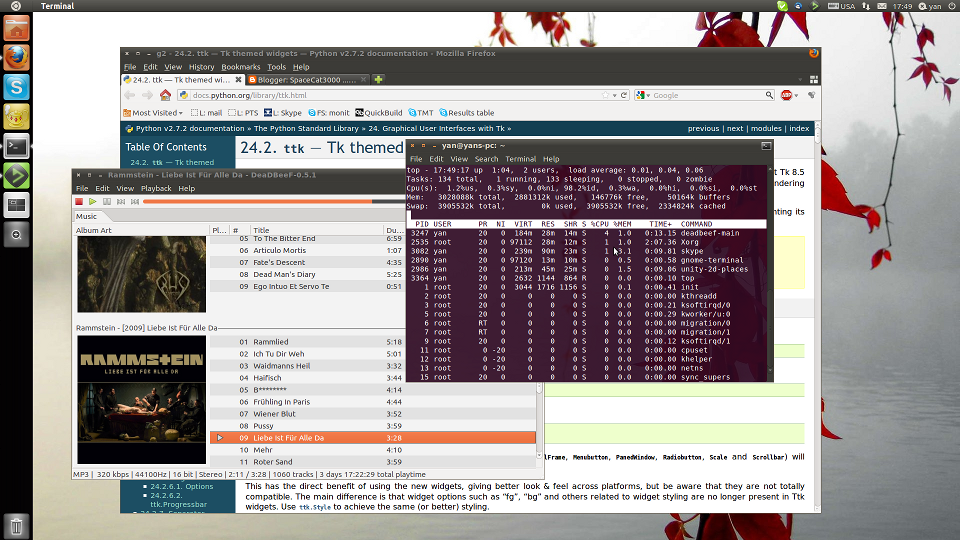The width and height of the screenshot is (960, 540).
Task: Open the Trash in launcher
Action: coord(17,526)
